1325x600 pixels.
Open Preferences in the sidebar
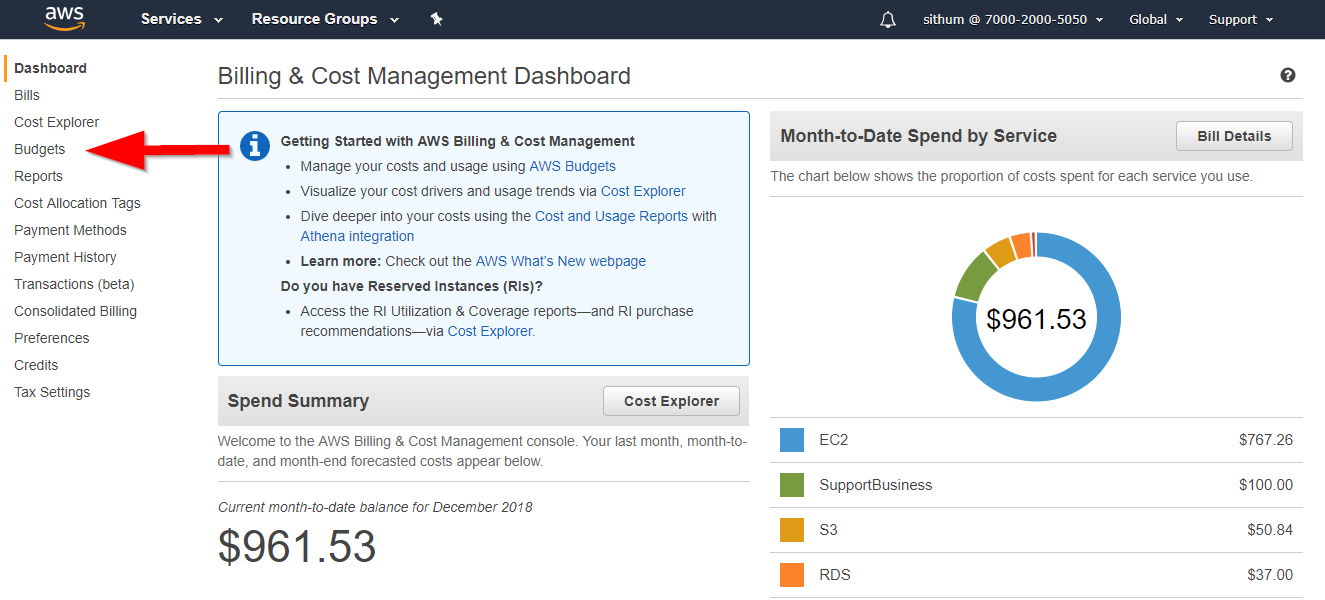point(52,338)
